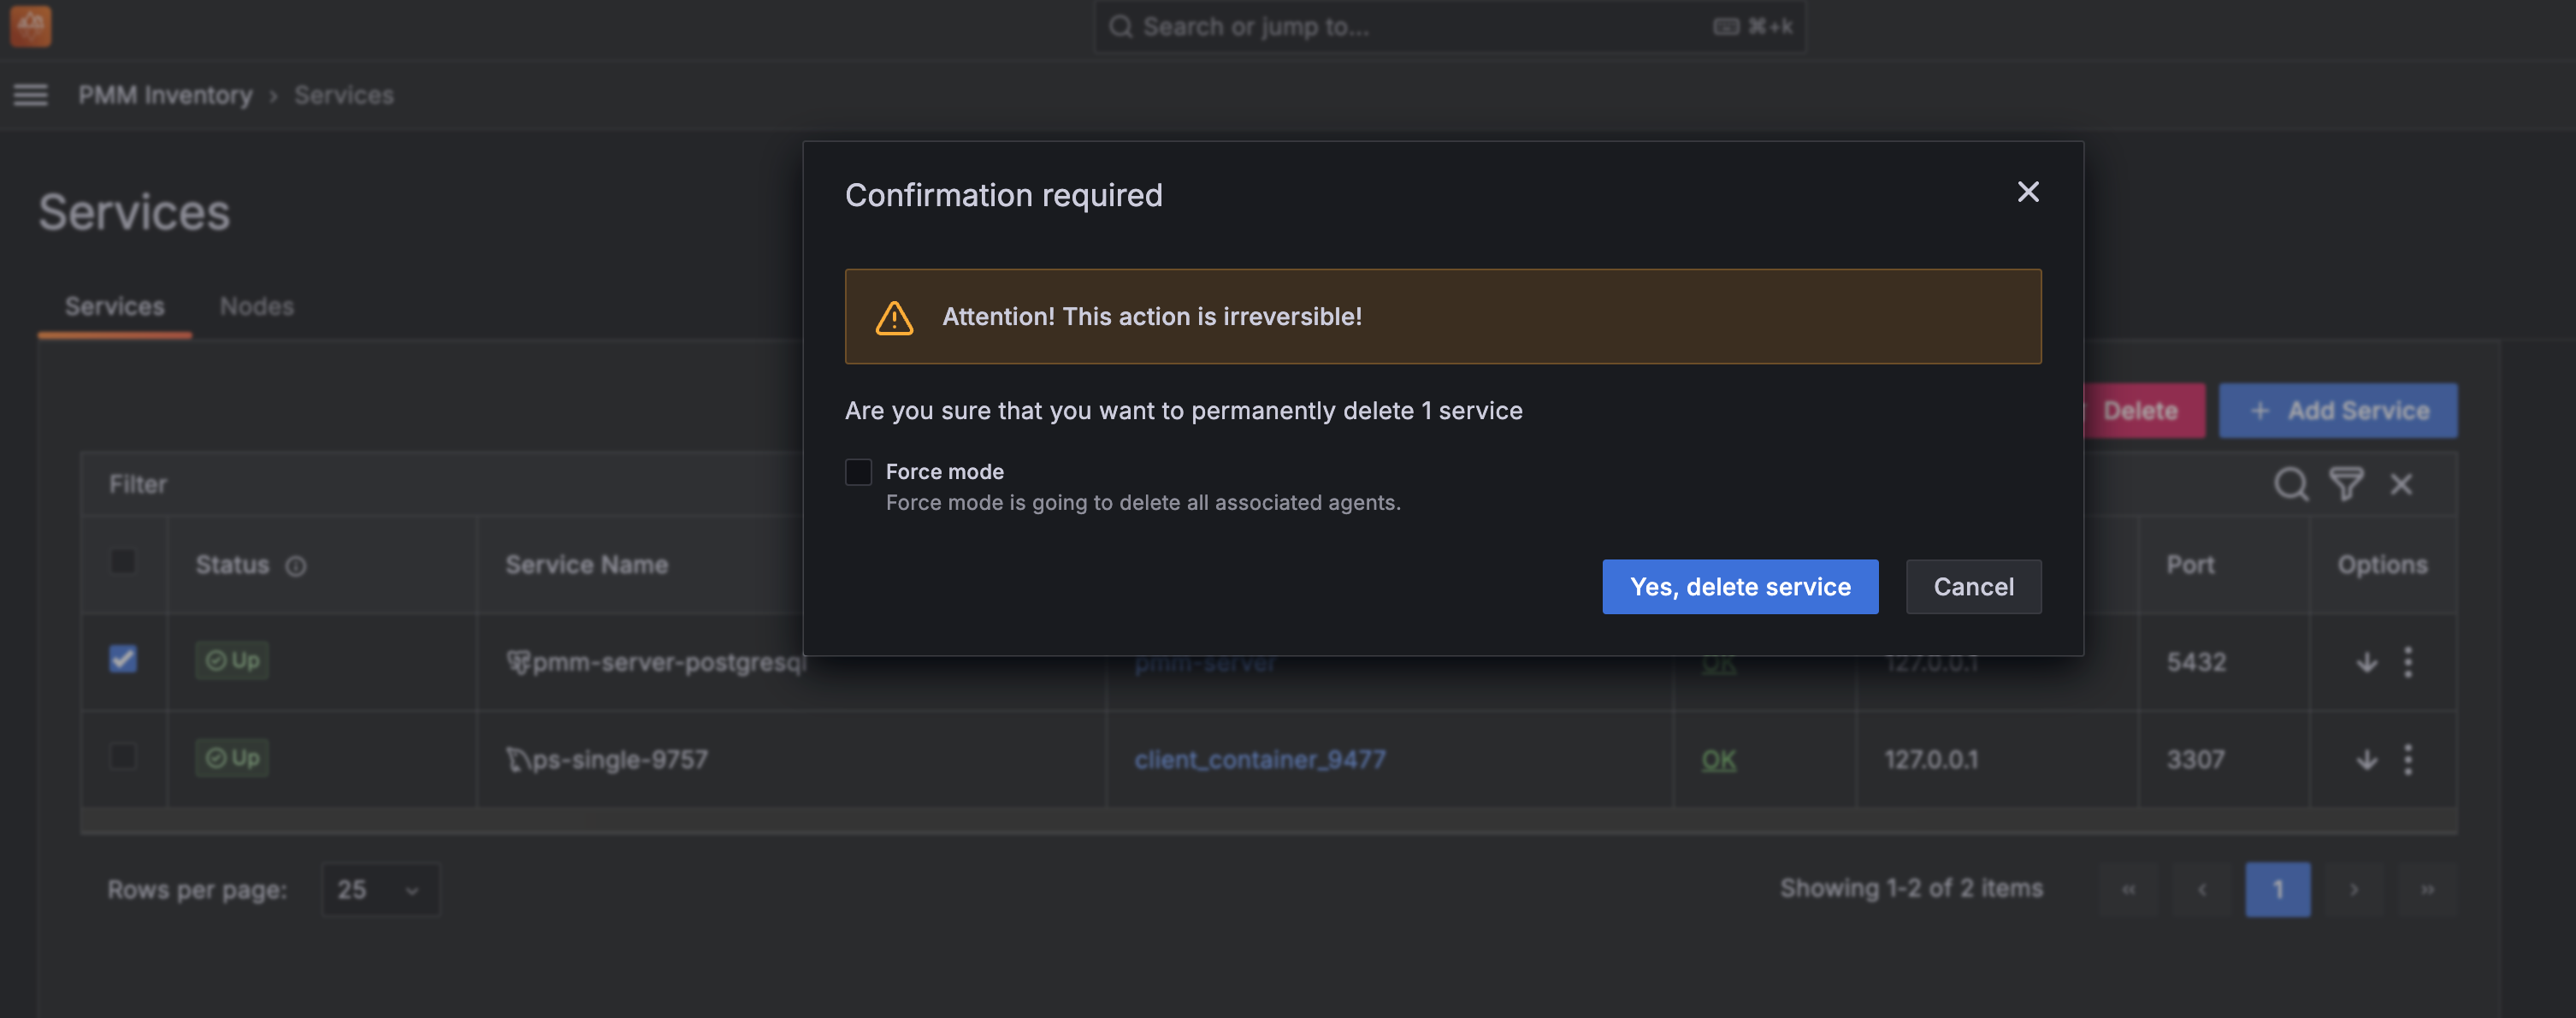2576x1018 pixels.
Task: Click Yes, delete service button
Action: click(1739, 587)
